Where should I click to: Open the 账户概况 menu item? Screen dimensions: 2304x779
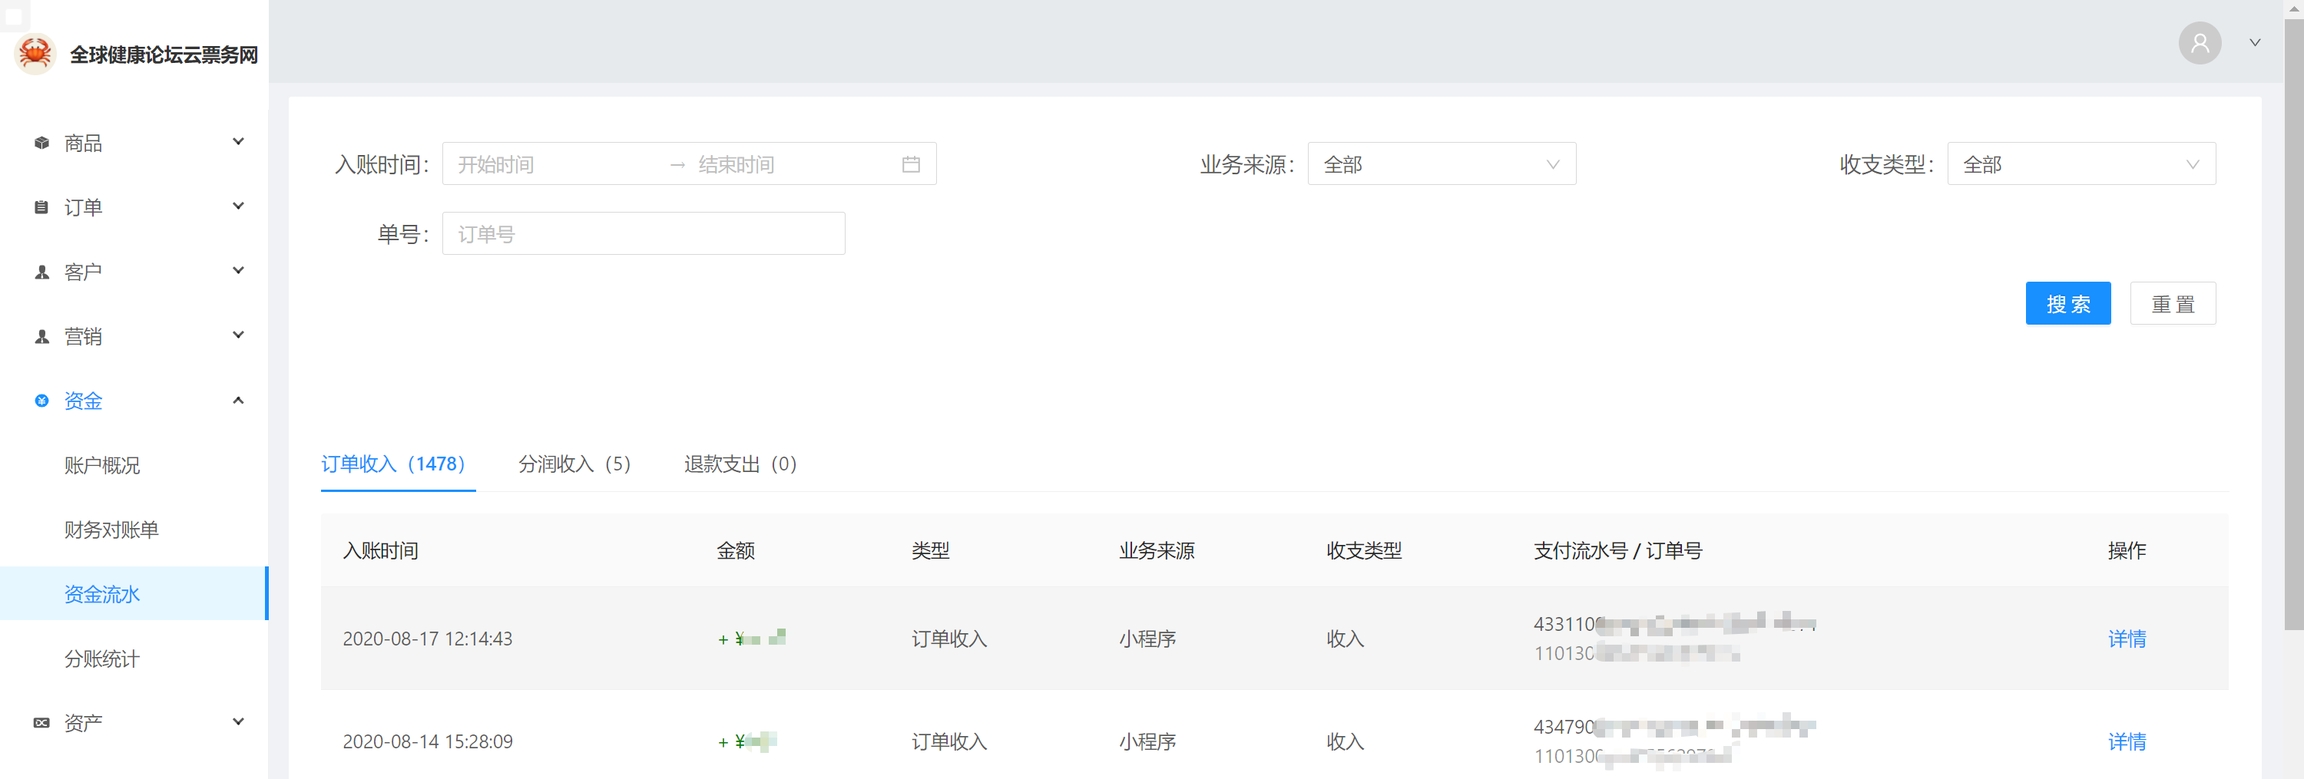[102, 465]
